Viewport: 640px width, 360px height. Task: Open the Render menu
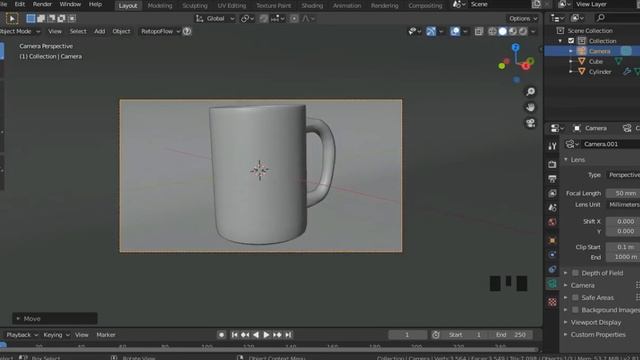point(42,4)
